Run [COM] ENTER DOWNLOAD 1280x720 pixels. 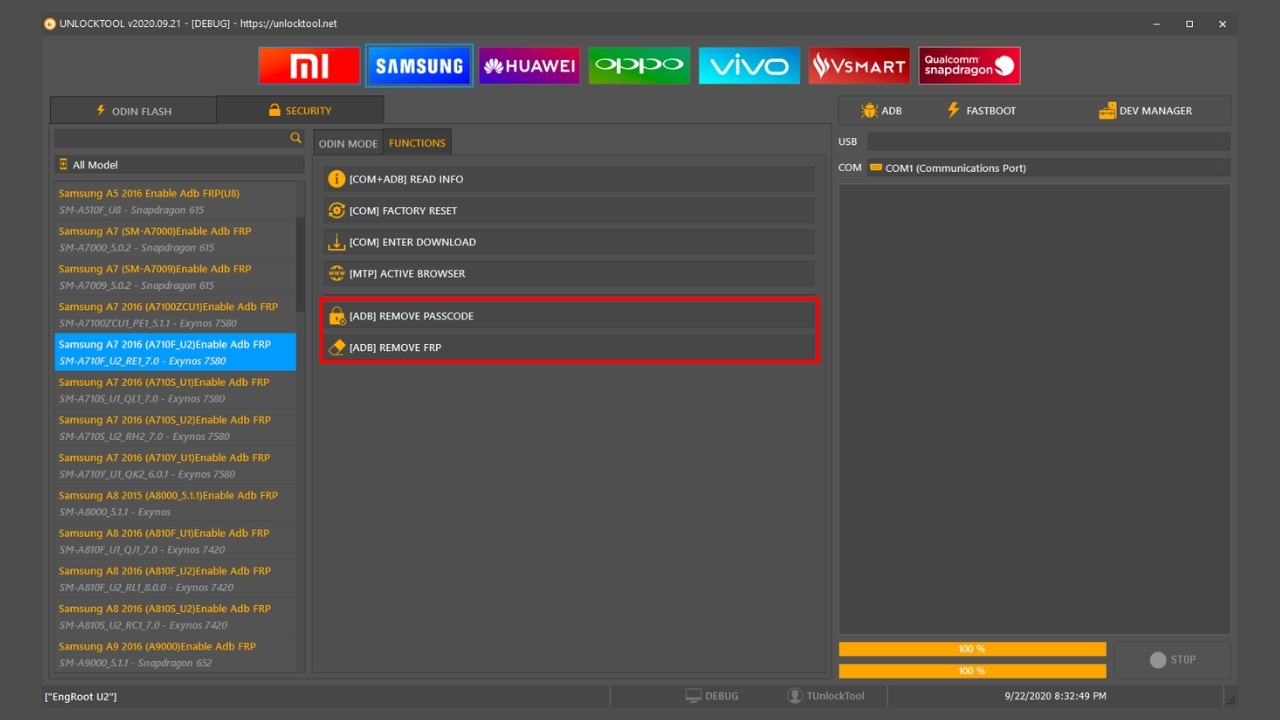tap(568, 242)
